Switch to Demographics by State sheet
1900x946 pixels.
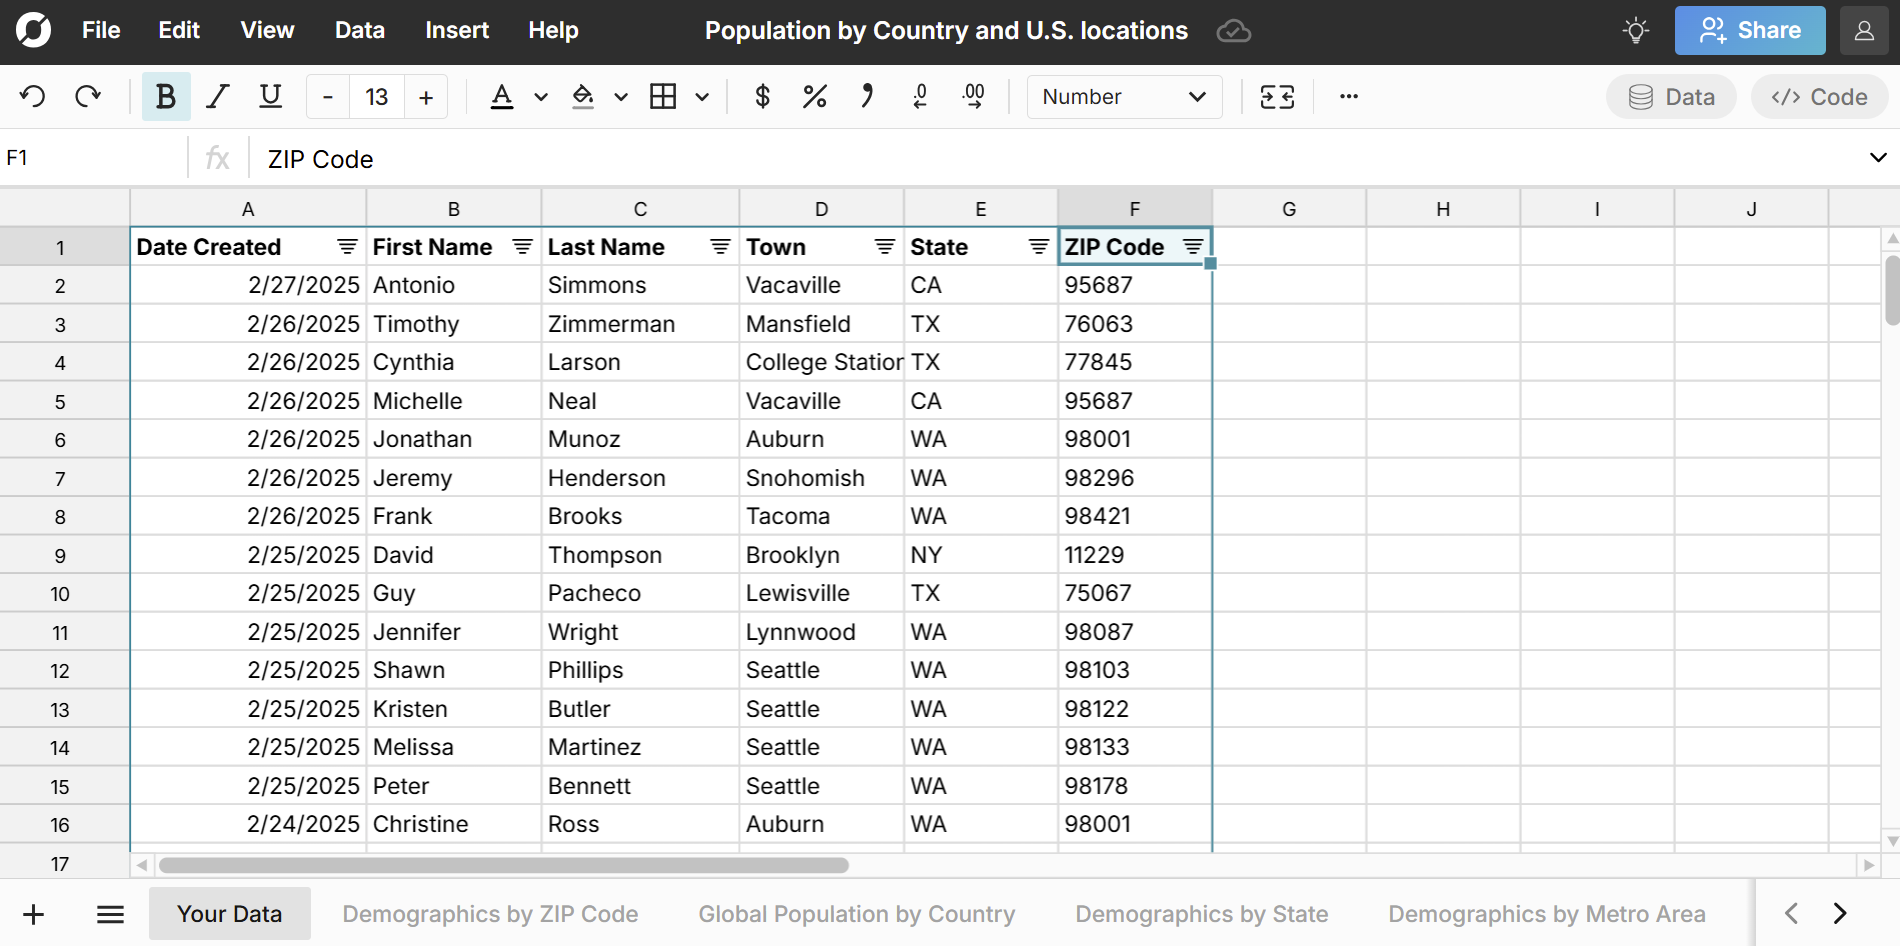coord(1201,914)
